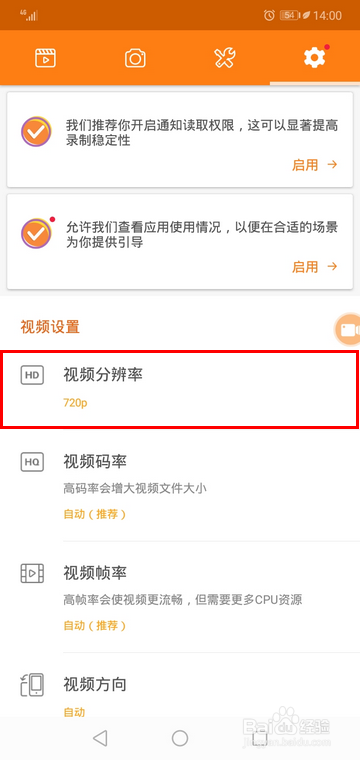Open video resolution 720p setting
The image size is (360, 760).
(x=180, y=389)
